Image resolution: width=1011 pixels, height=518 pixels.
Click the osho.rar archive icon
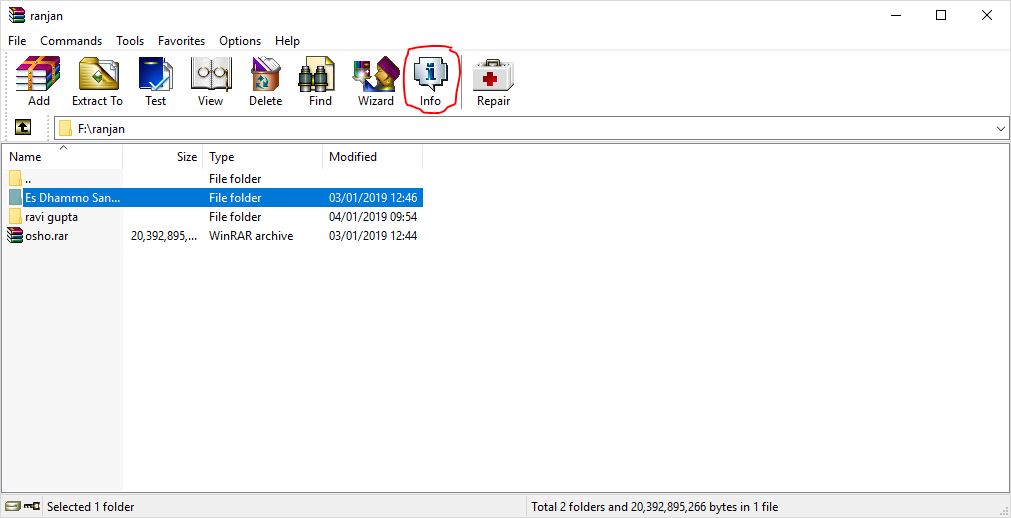point(15,235)
